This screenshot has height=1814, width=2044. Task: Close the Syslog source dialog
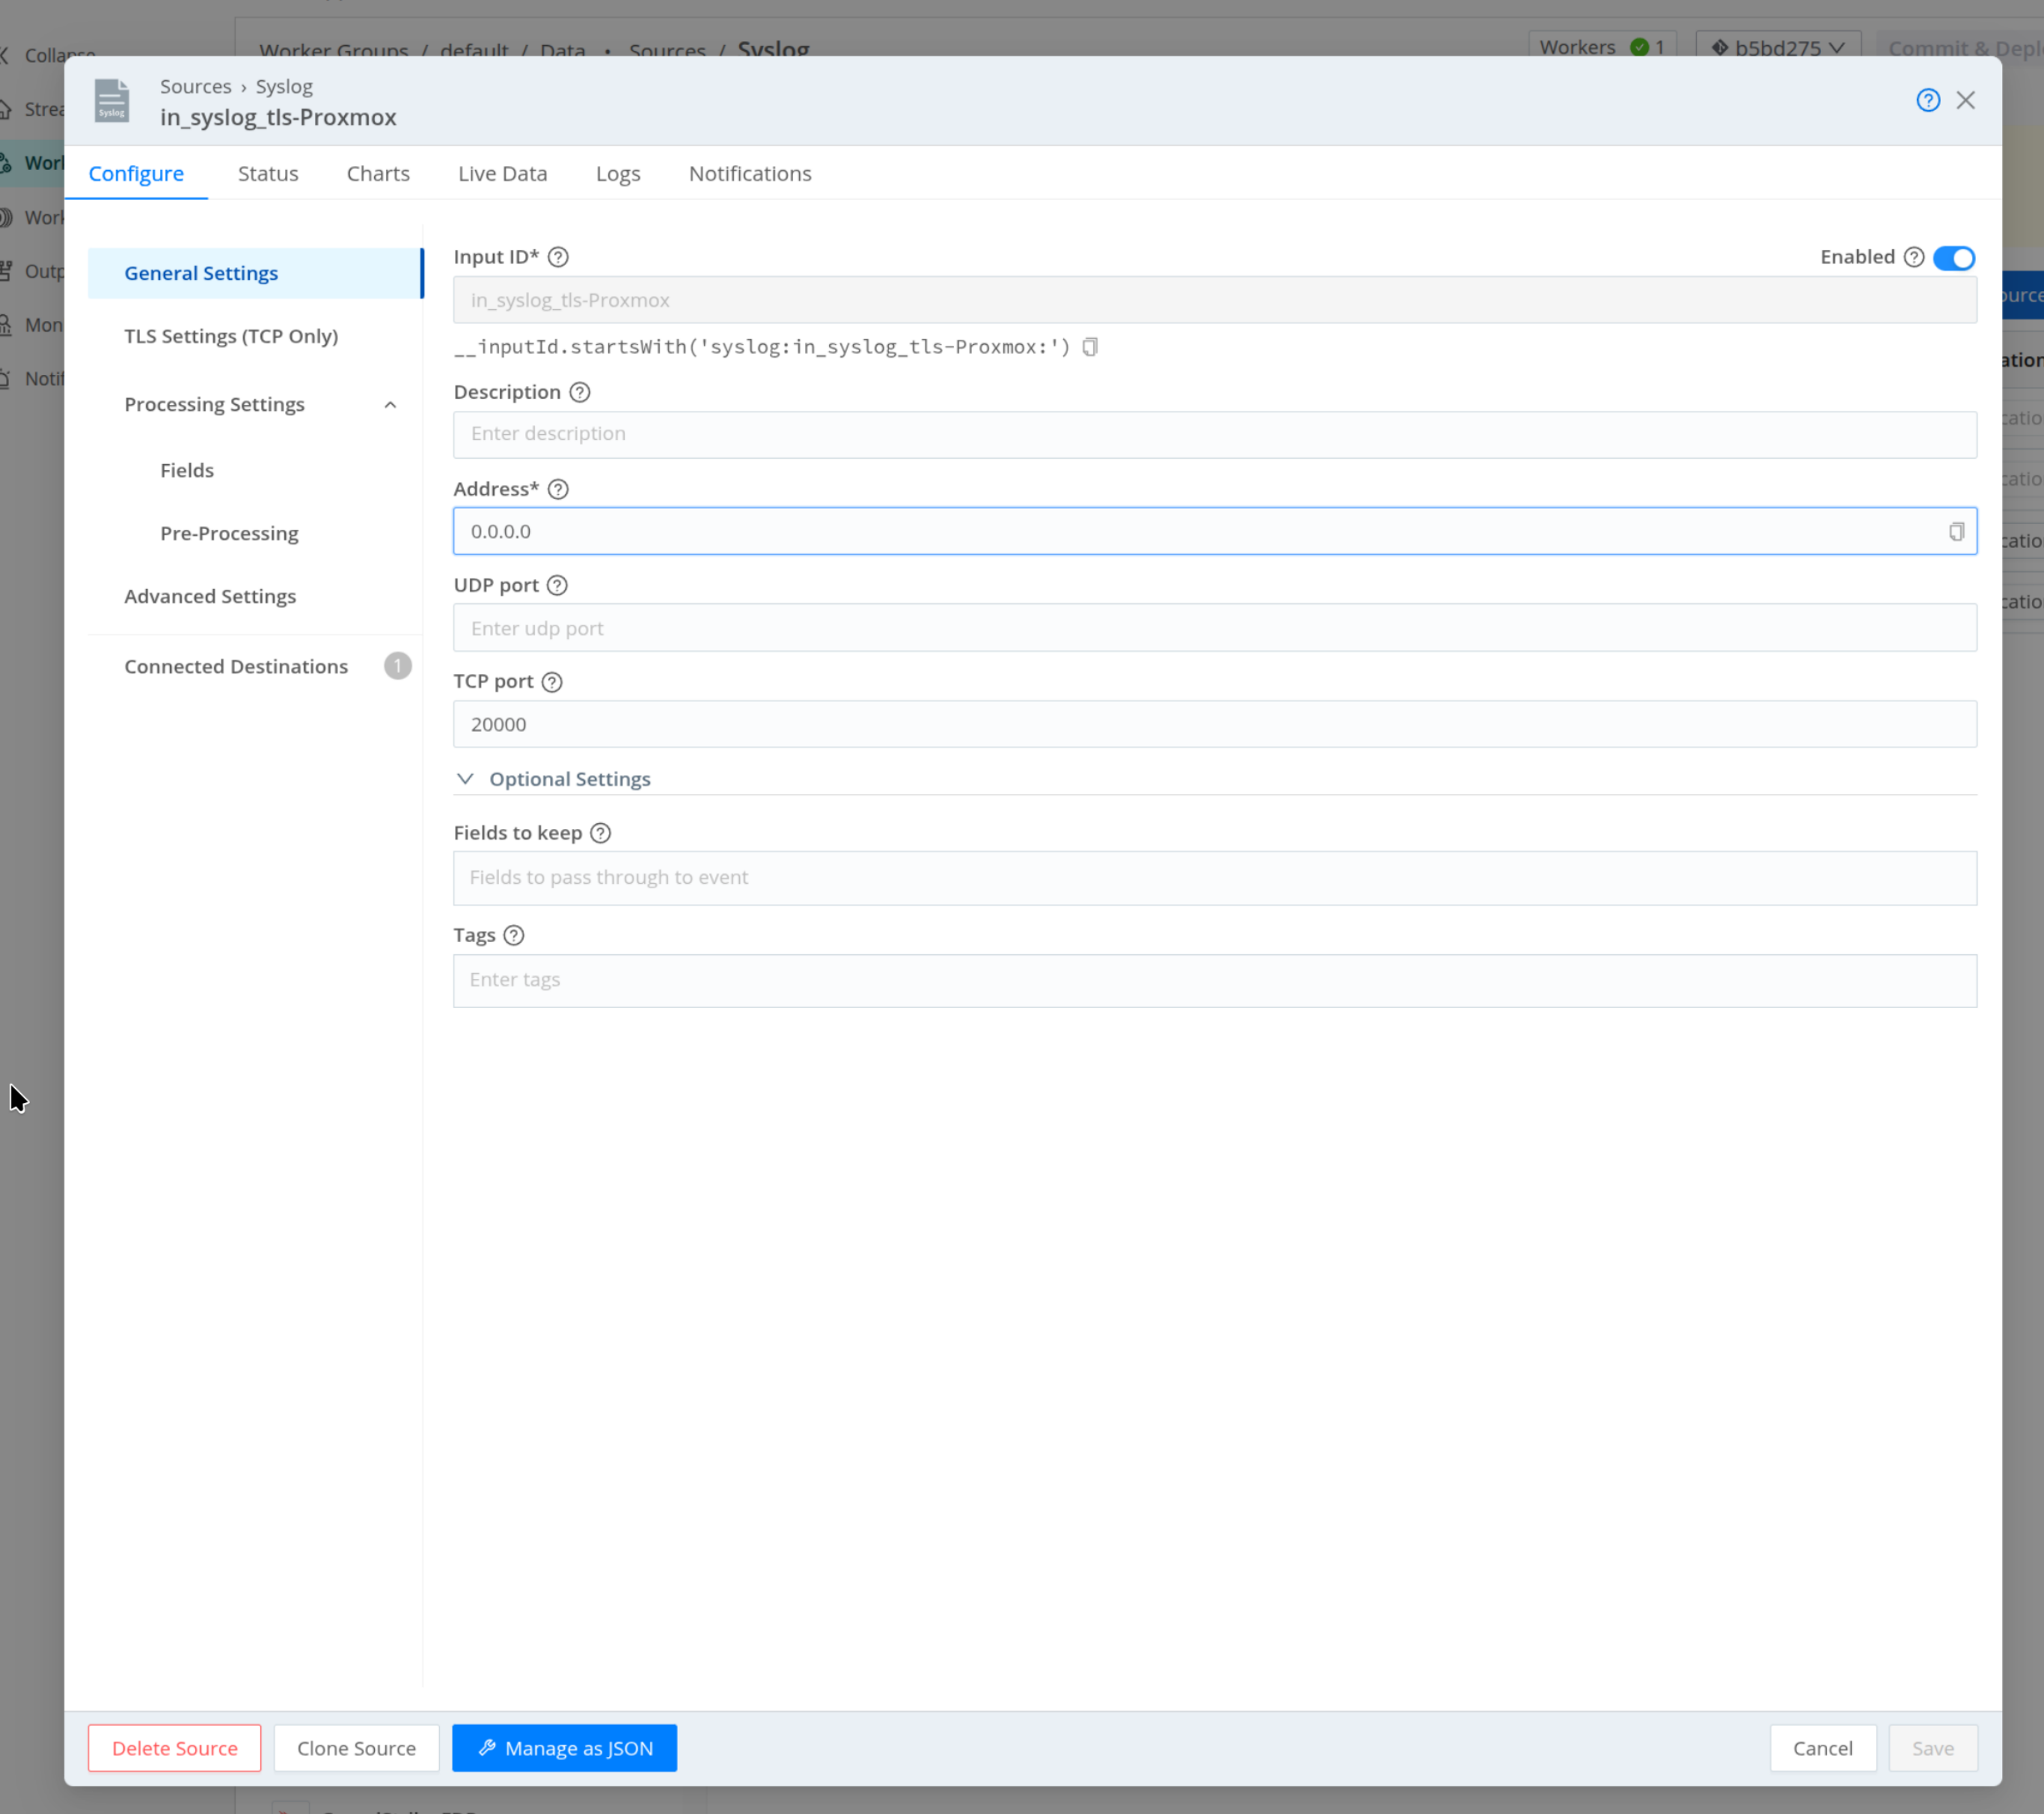point(1965,100)
